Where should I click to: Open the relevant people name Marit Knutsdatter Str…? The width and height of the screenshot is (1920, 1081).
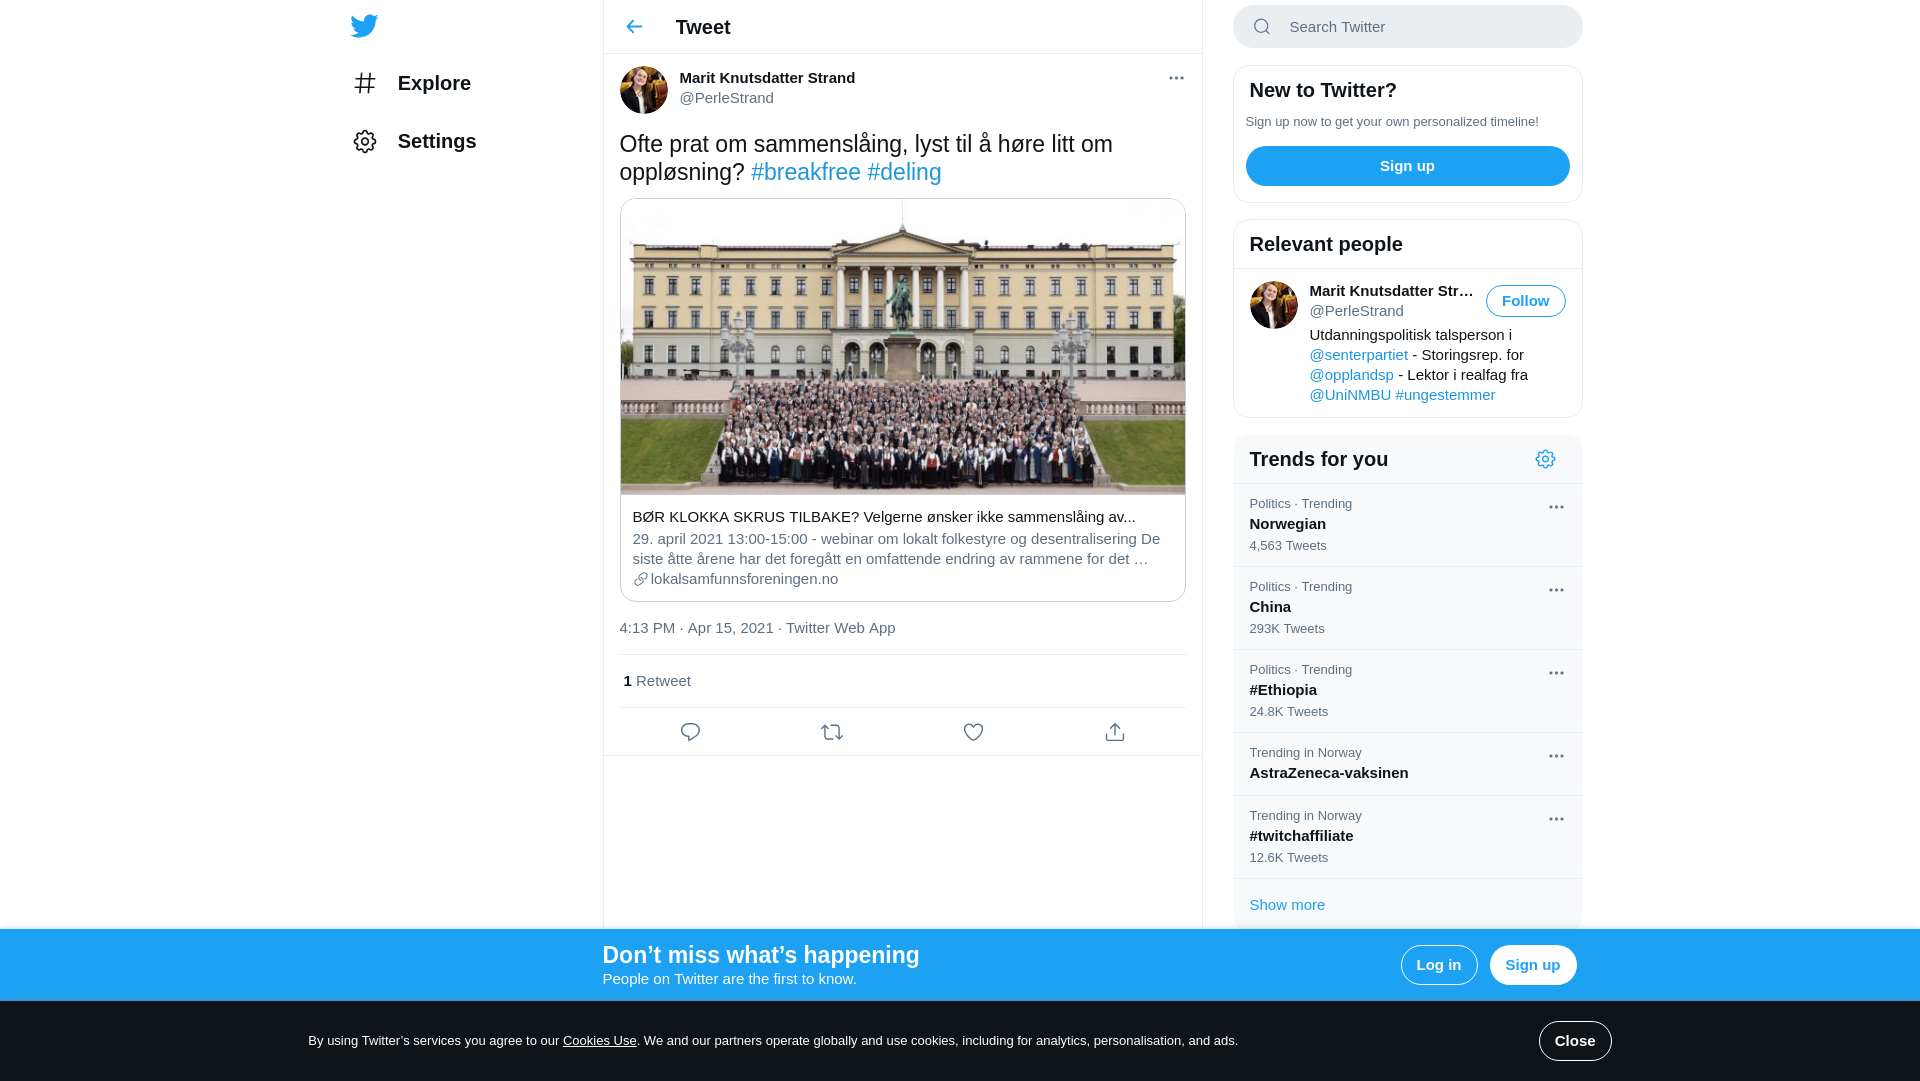(x=1391, y=291)
